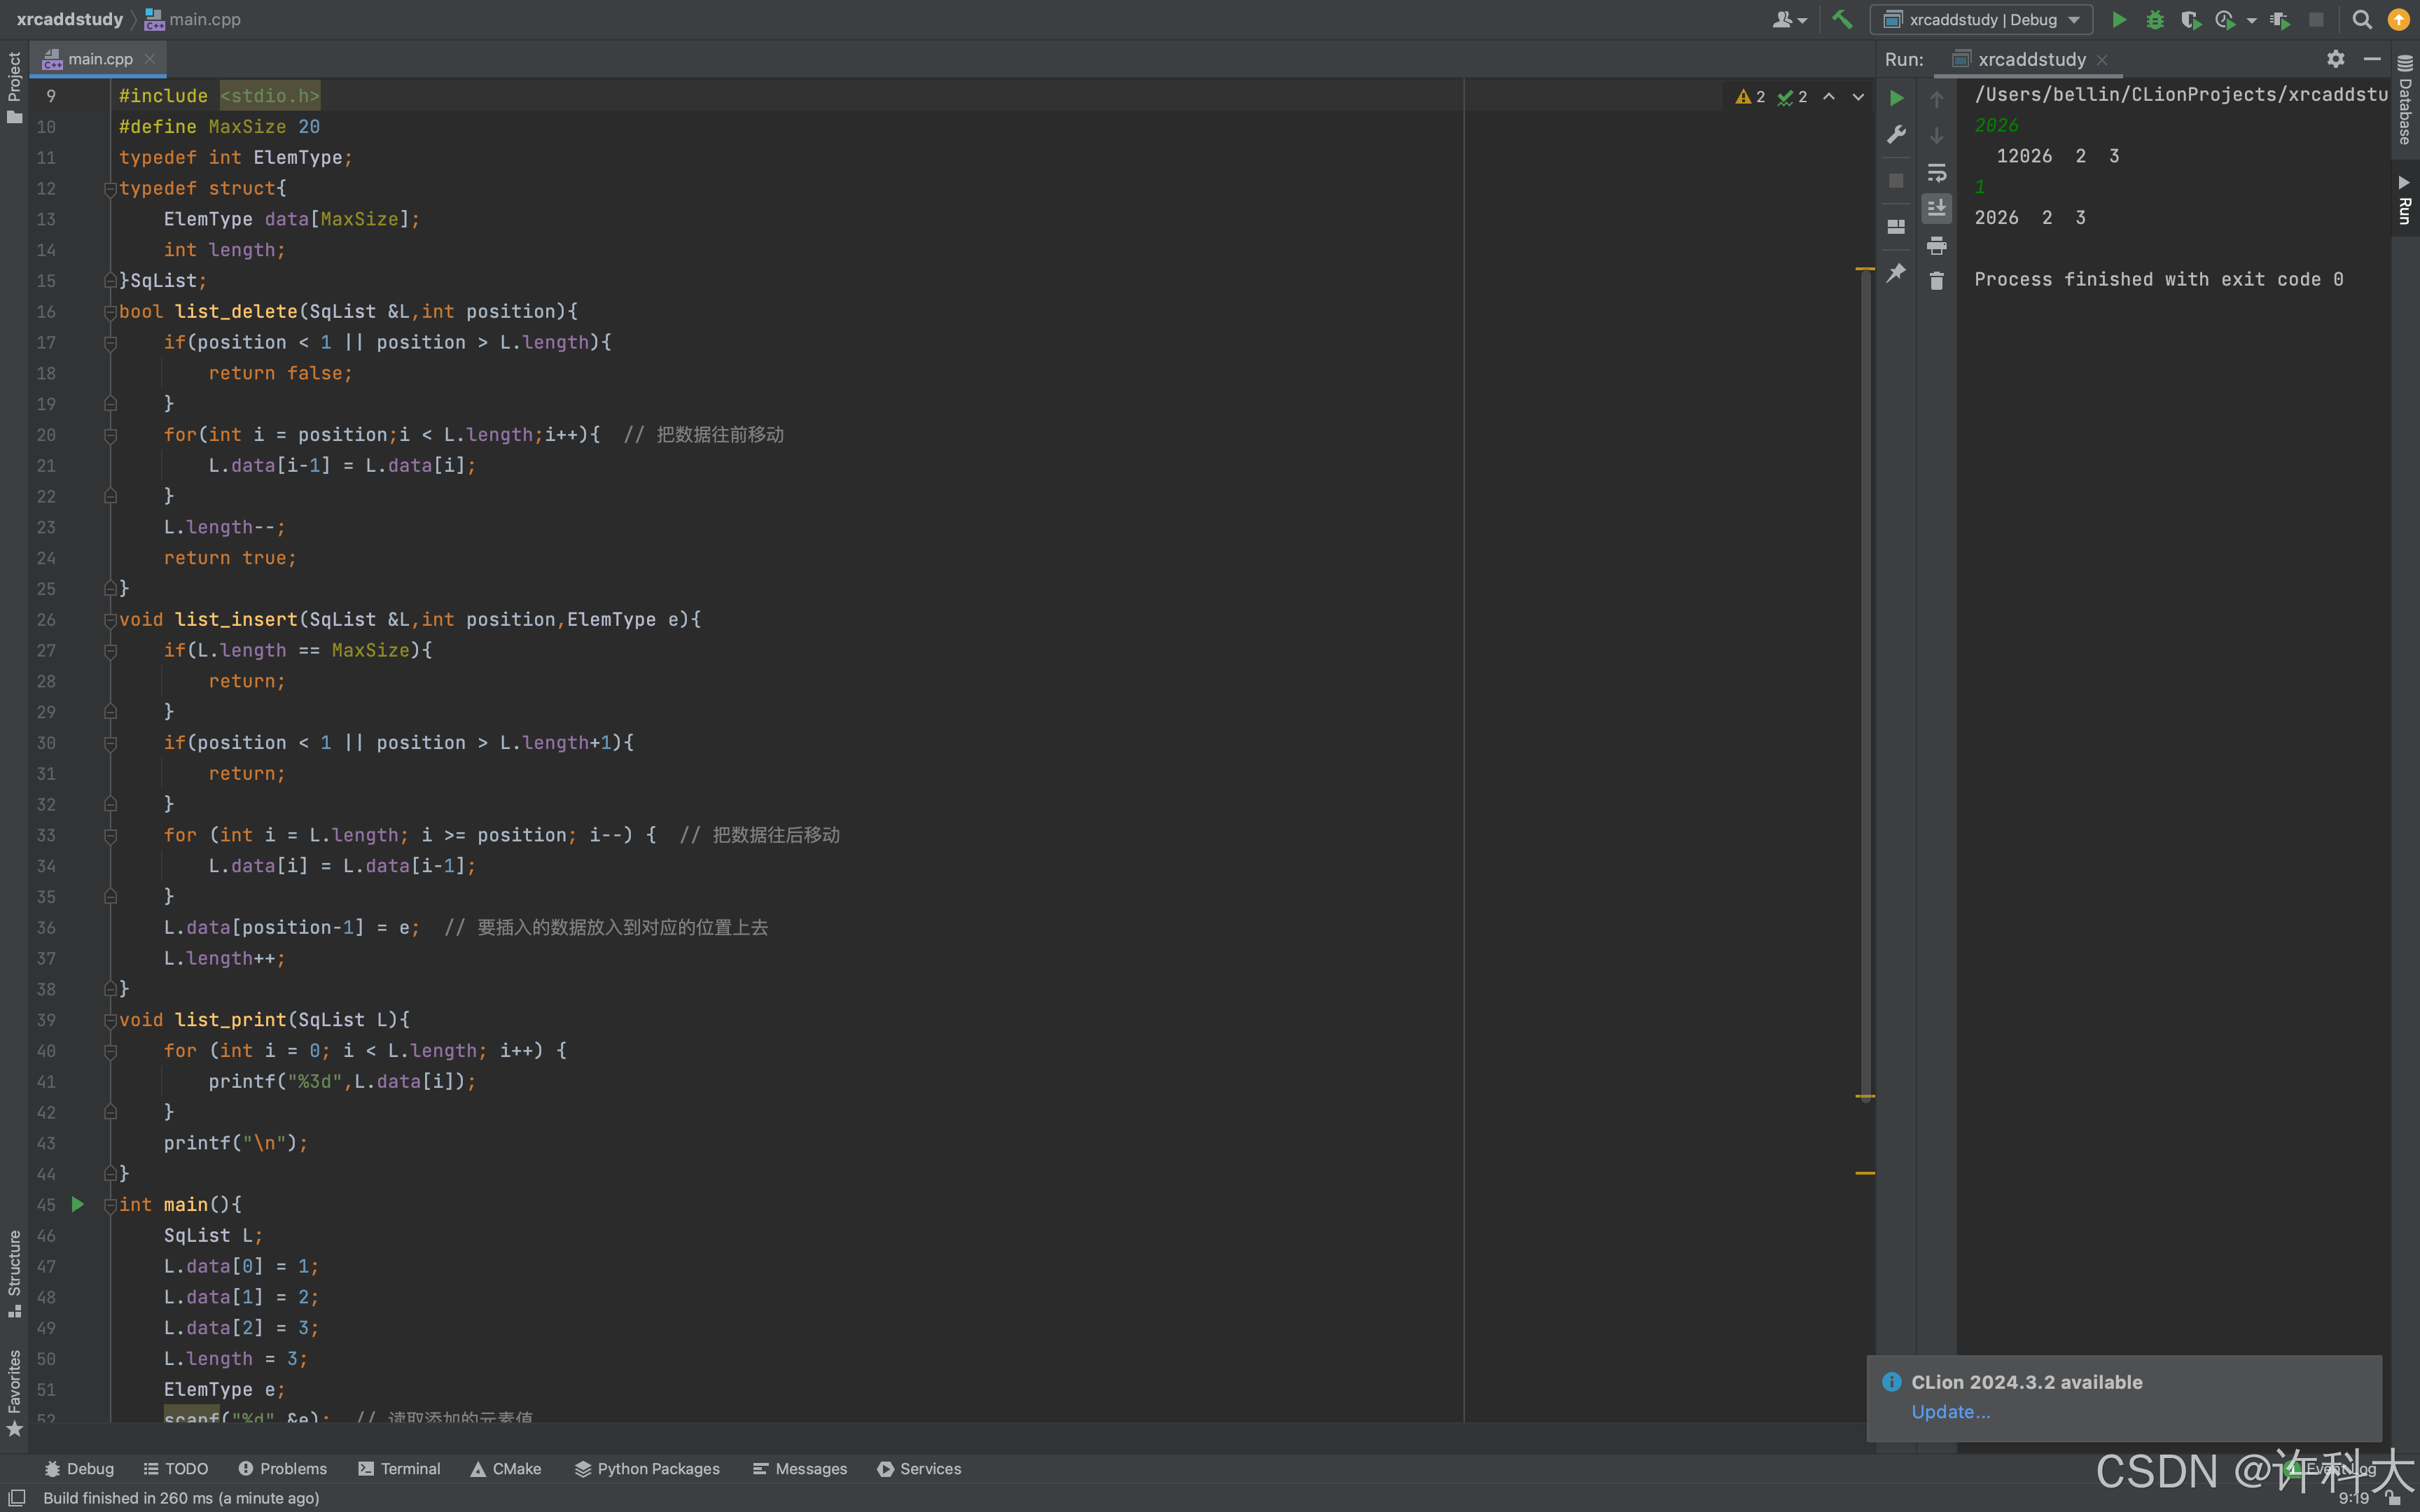The width and height of the screenshot is (2420, 1512).
Task: Pin the Run tab with the pin icon
Action: tap(1896, 273)
